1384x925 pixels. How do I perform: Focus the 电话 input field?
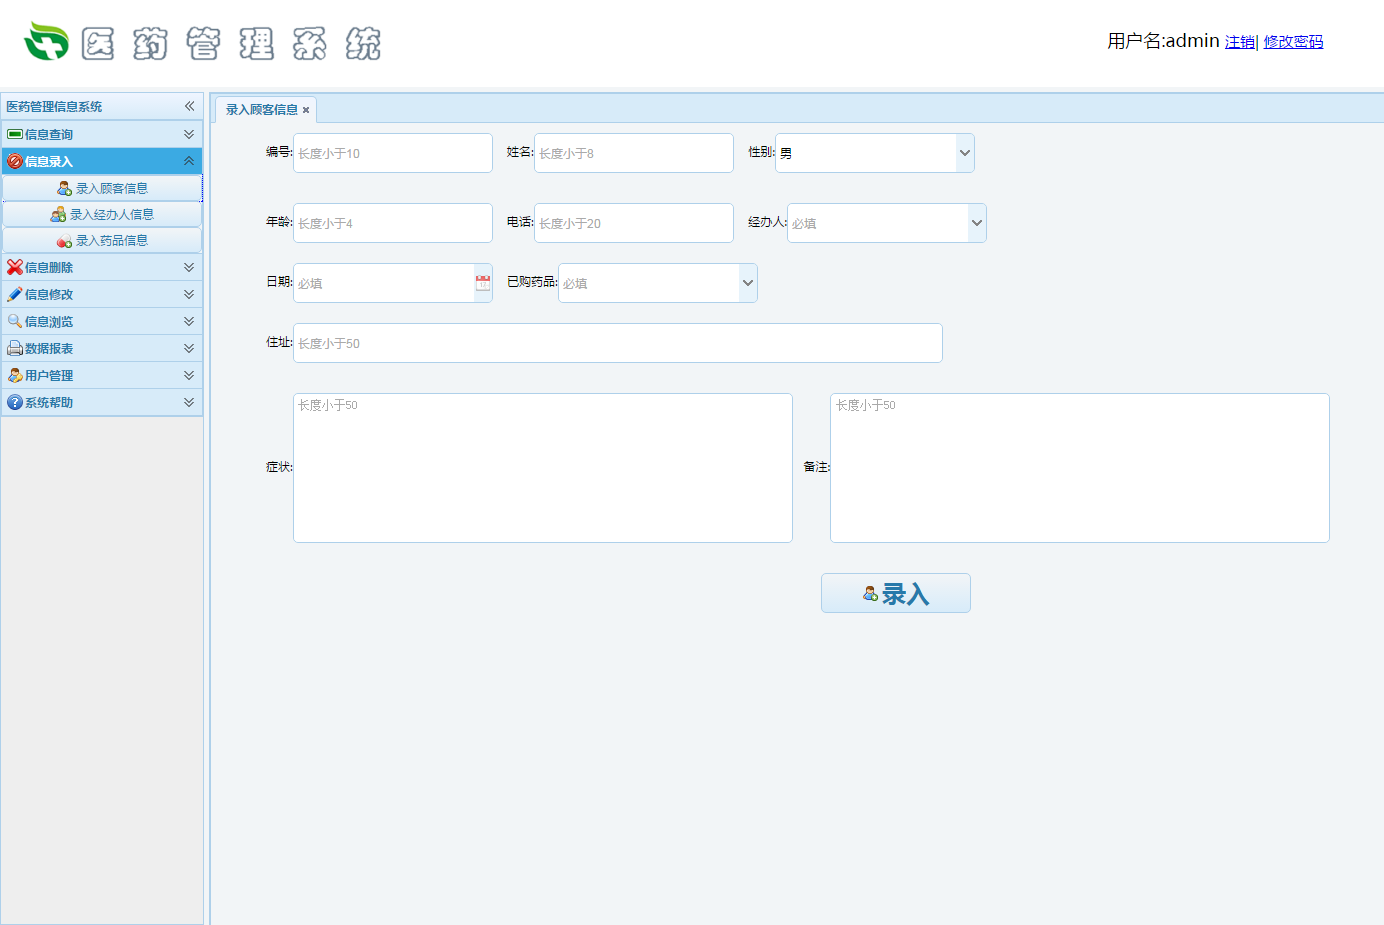(634, 223)
